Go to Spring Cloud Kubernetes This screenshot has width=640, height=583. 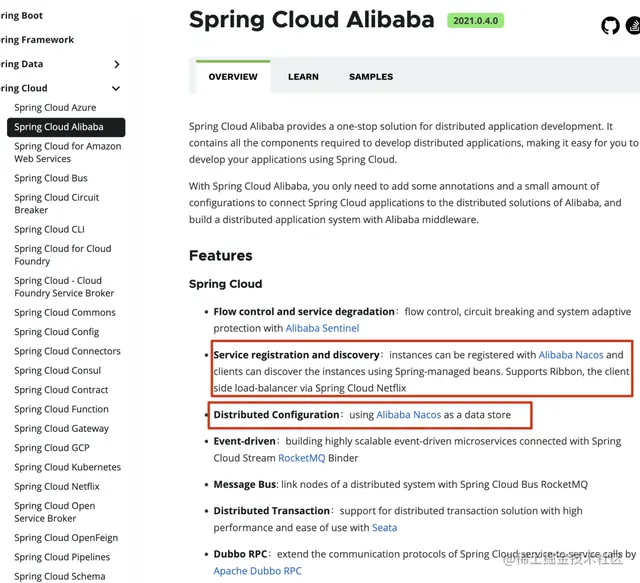pyautogui.click(x=67, y=467)
